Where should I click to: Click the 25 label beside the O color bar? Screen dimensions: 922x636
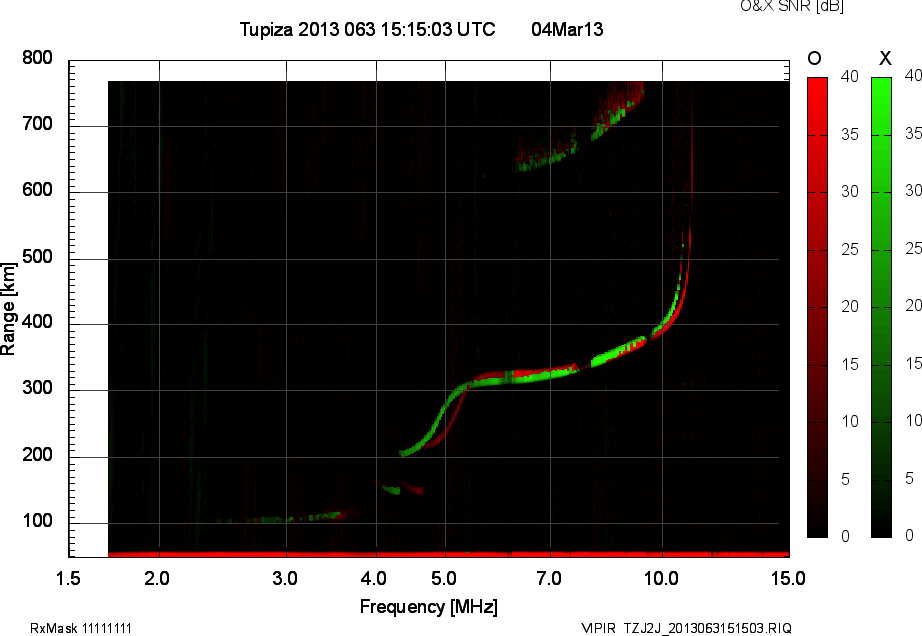pyautogui.click(x=850, y=250)
